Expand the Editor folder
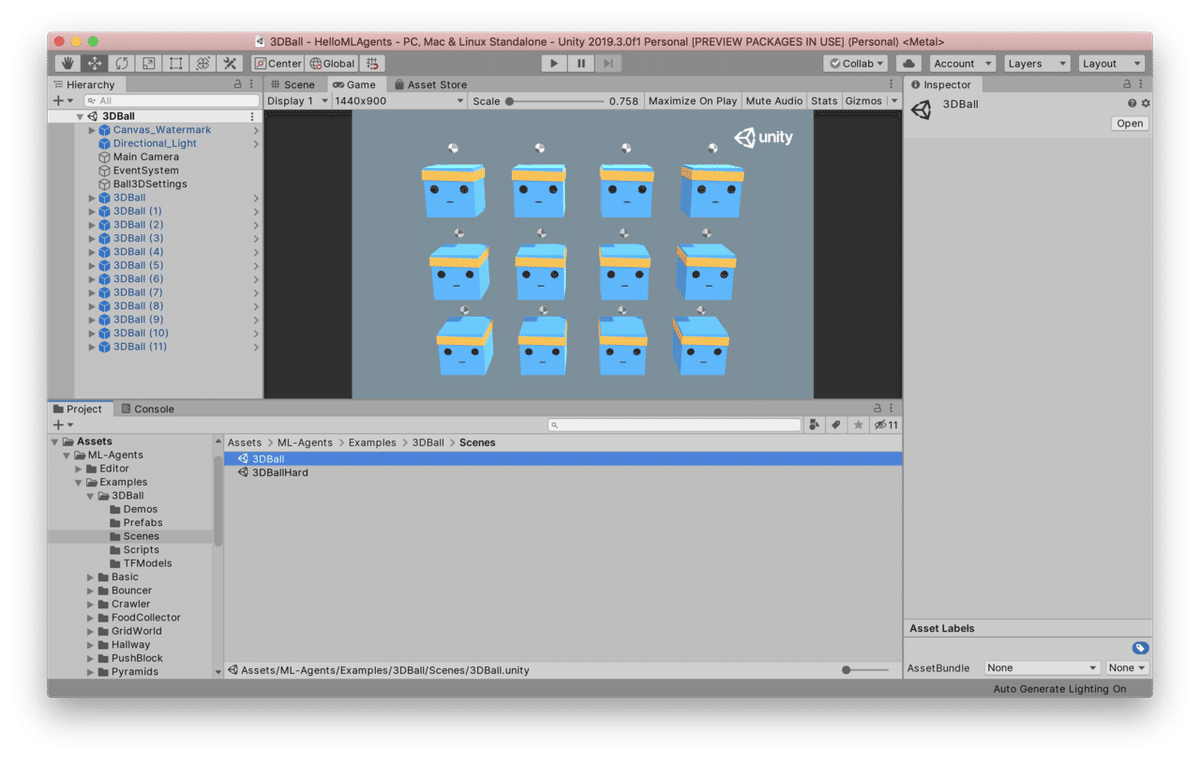 [79, 469]
